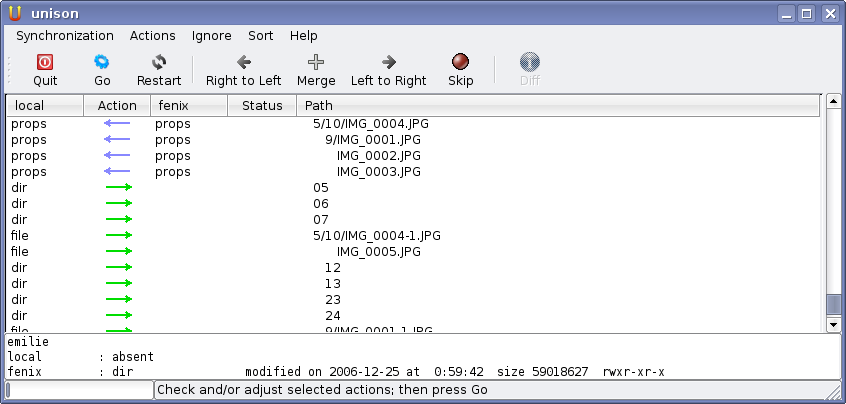This screenshot has width=846, height=404.
Task: Click the local column header
Action: pyautogui.click(x=45, y=106)
